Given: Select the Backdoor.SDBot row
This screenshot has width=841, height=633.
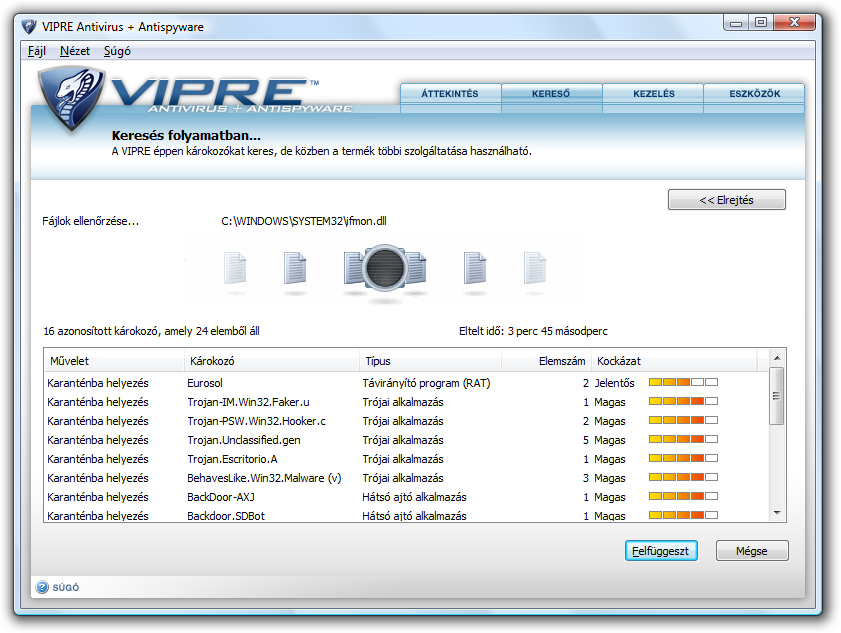Looking at the screenshot, I should click(x=407, y=515).
